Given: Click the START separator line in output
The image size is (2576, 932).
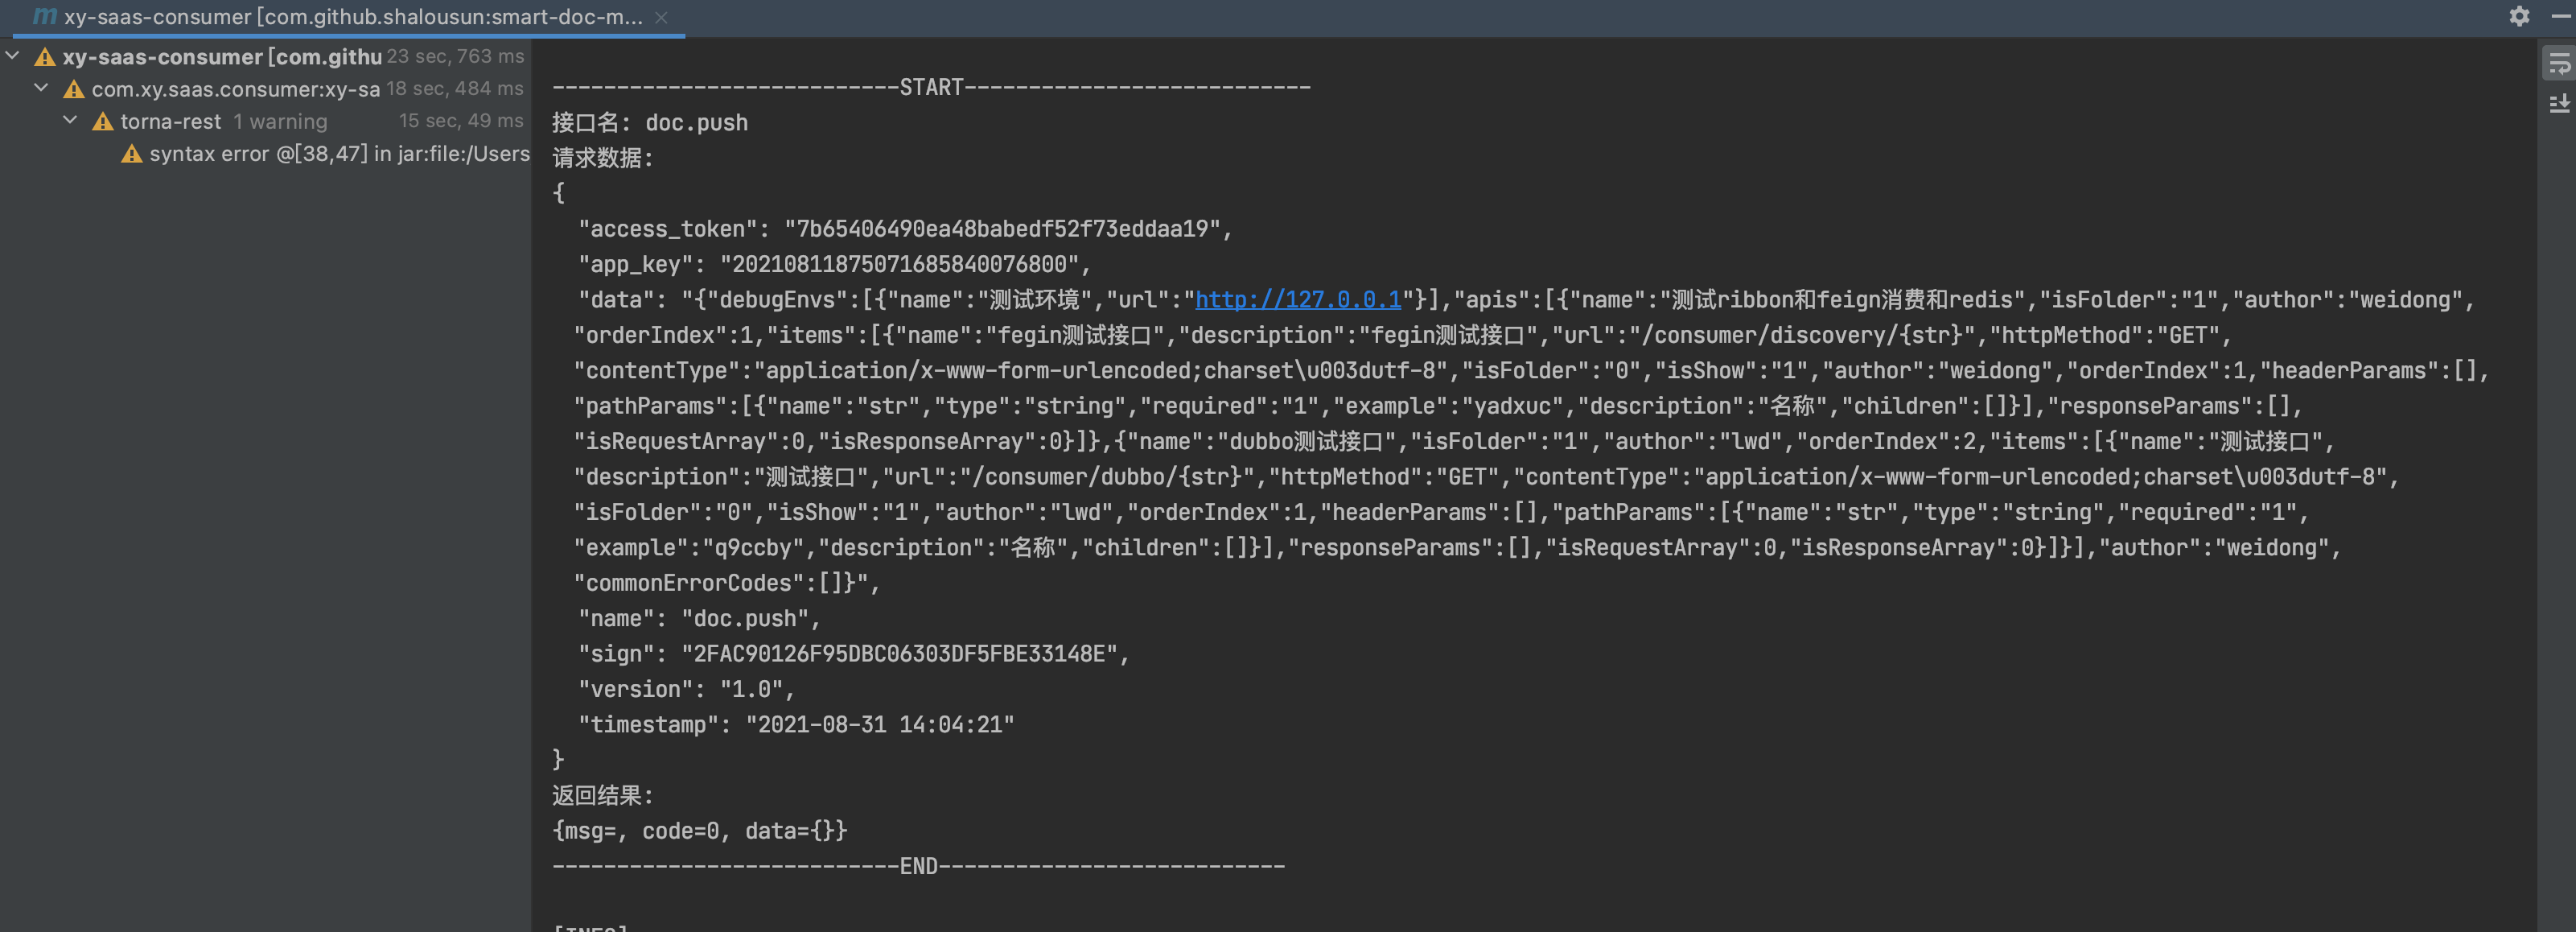Looking at the screenshot, I should click(x=930, y=87).
